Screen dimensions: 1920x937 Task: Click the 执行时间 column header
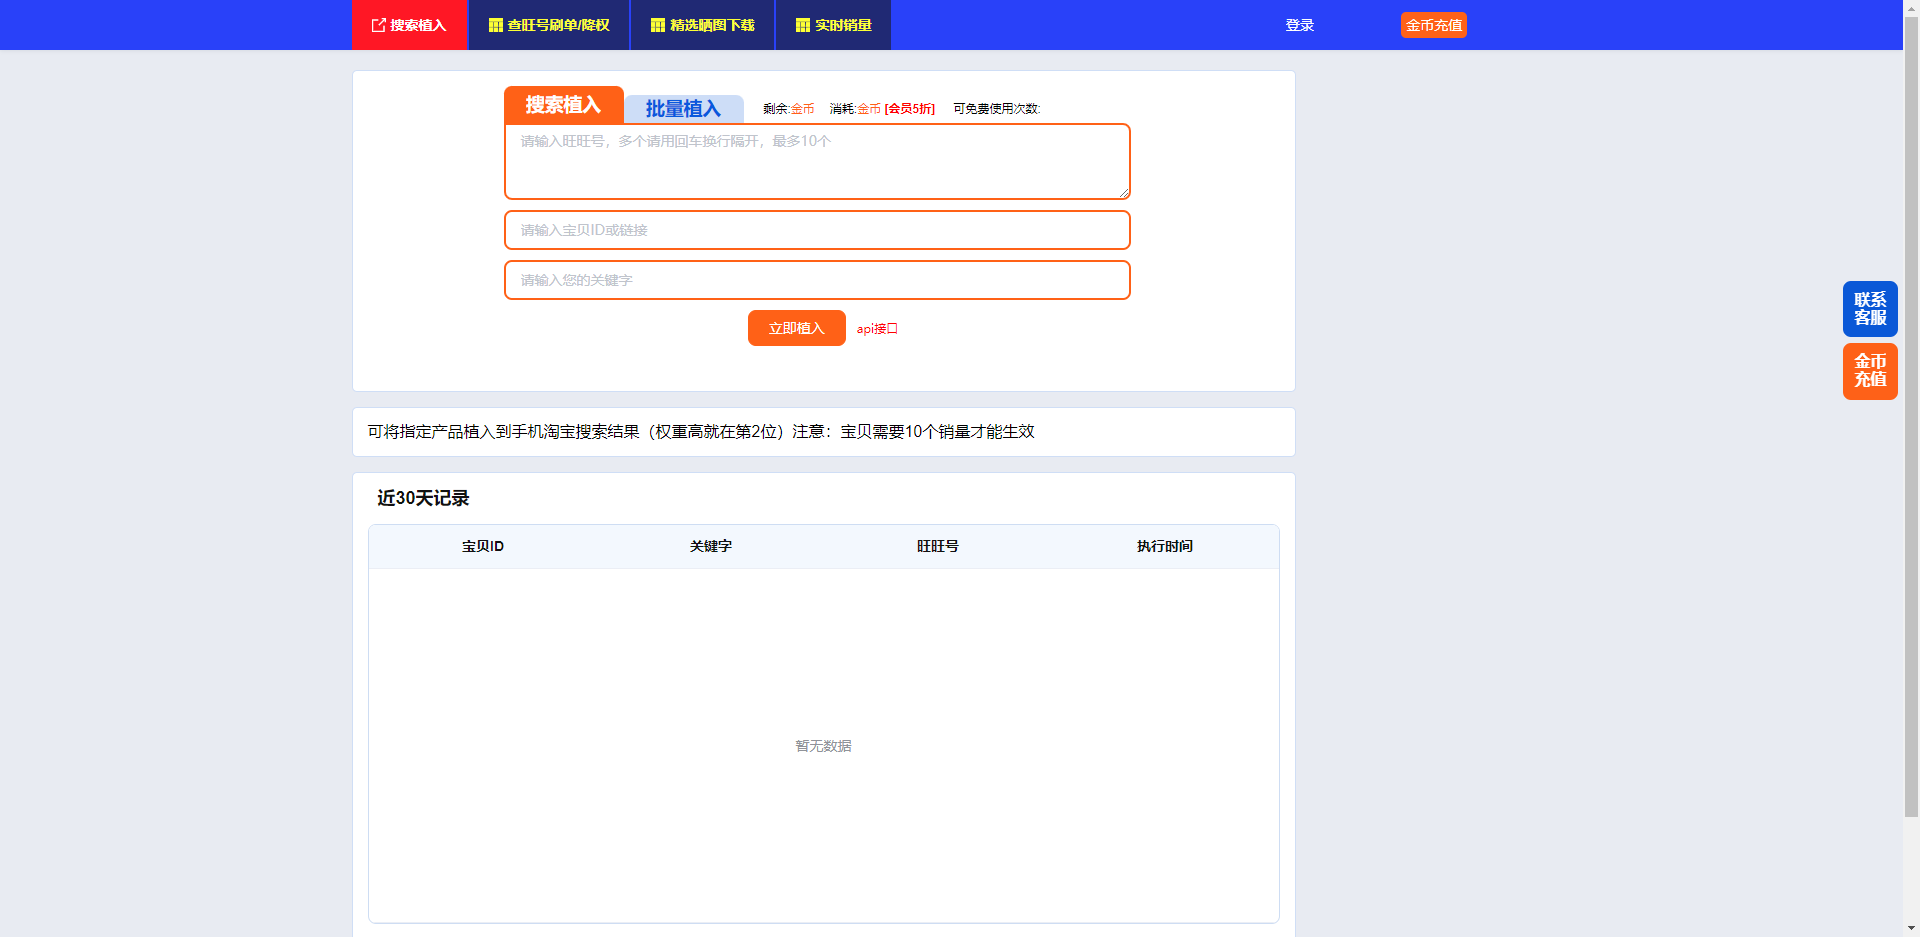1165,546
